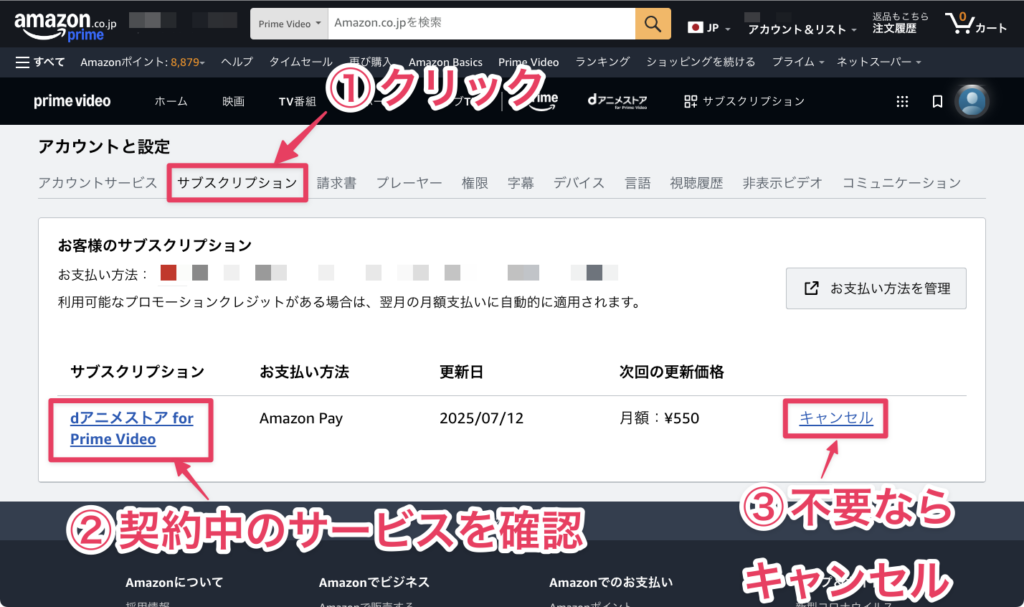Viewport: 1024px width, 607px height.
Task: Open the 映画 section
Action: click(x=233, y=101)
